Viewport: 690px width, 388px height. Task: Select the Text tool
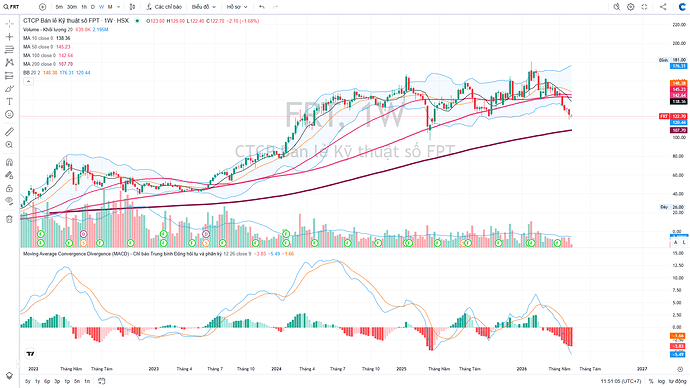point(9,101)
